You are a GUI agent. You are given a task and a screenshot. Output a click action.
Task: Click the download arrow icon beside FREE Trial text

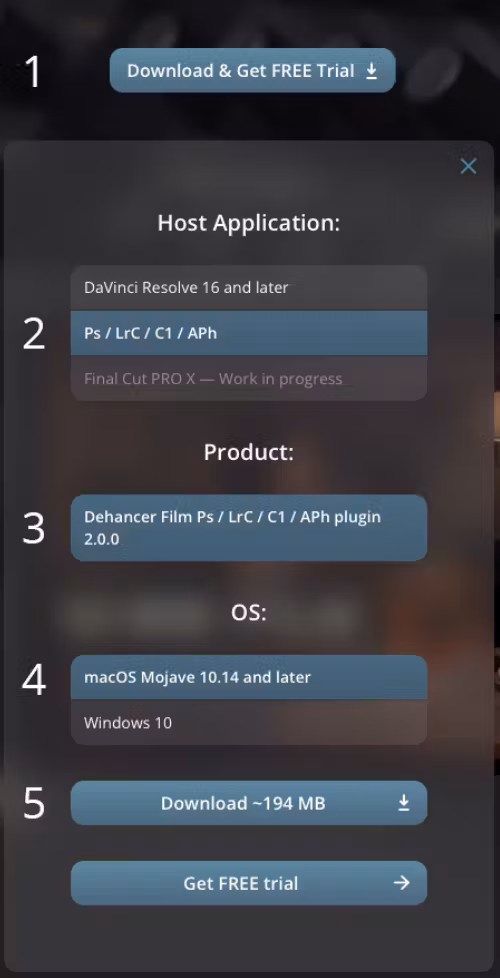(x=371, y=71)
